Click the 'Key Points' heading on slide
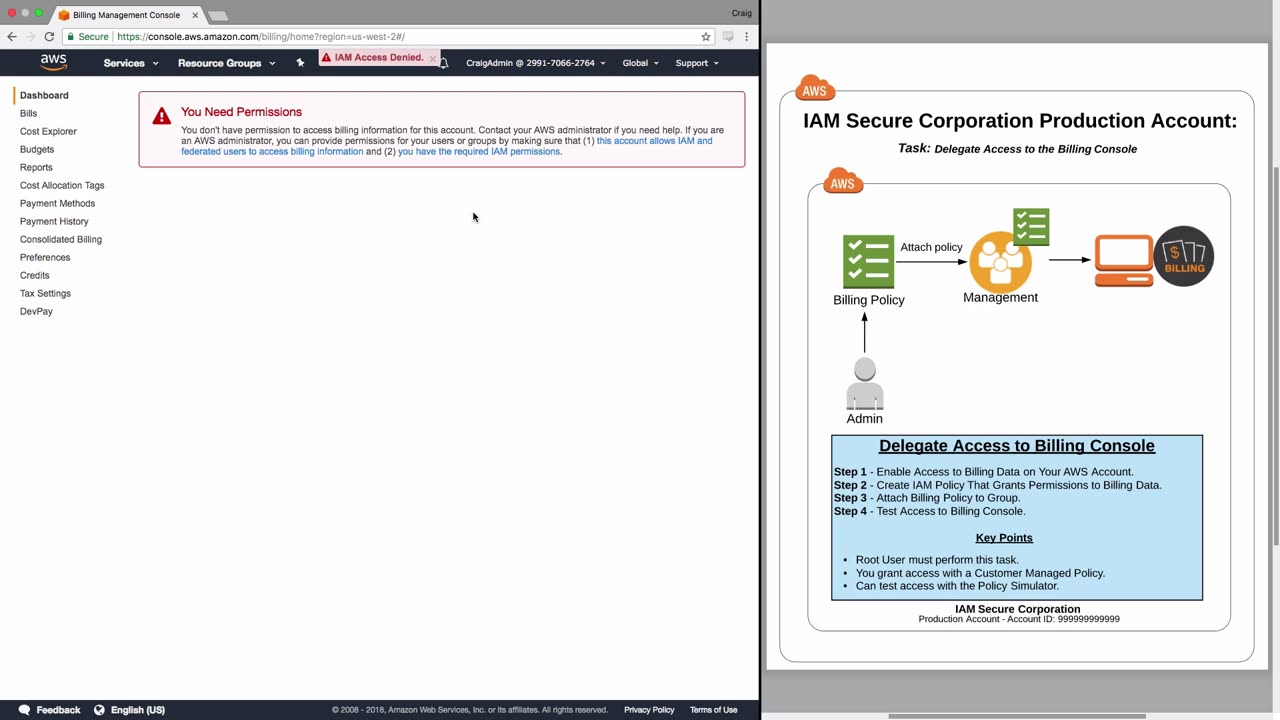1280x720 pixels. [x=1004, y=538]
